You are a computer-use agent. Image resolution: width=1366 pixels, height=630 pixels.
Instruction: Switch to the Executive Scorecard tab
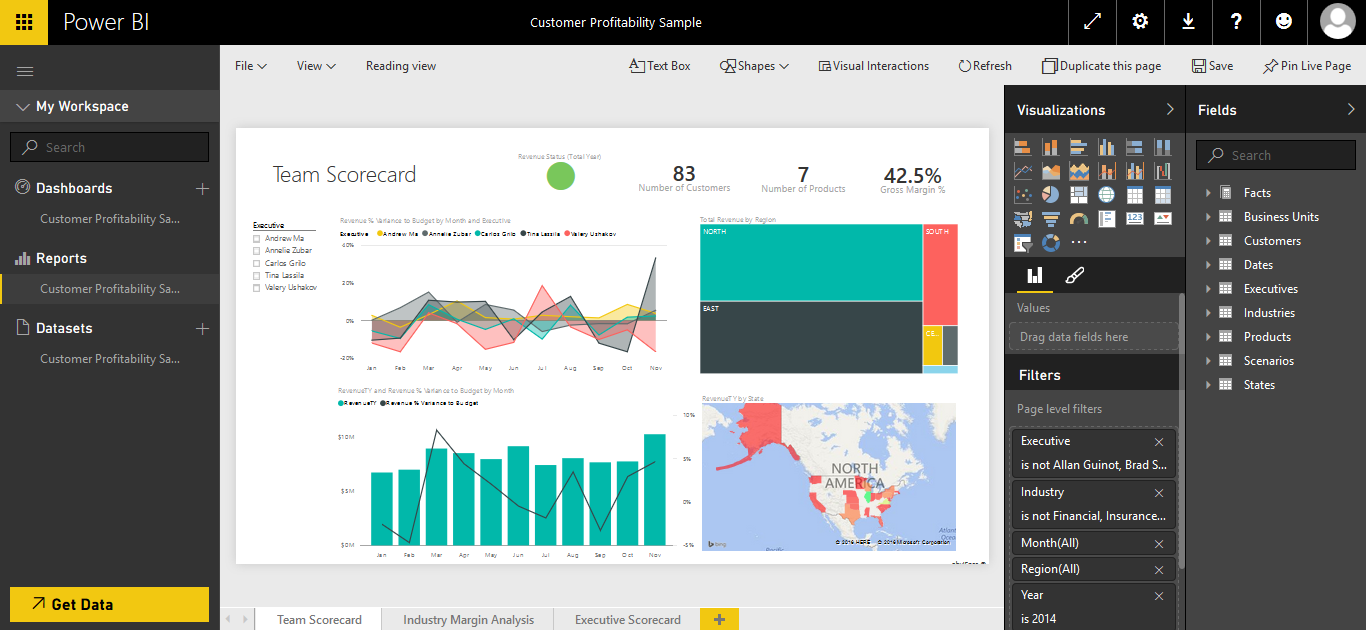tap(628, 619)
